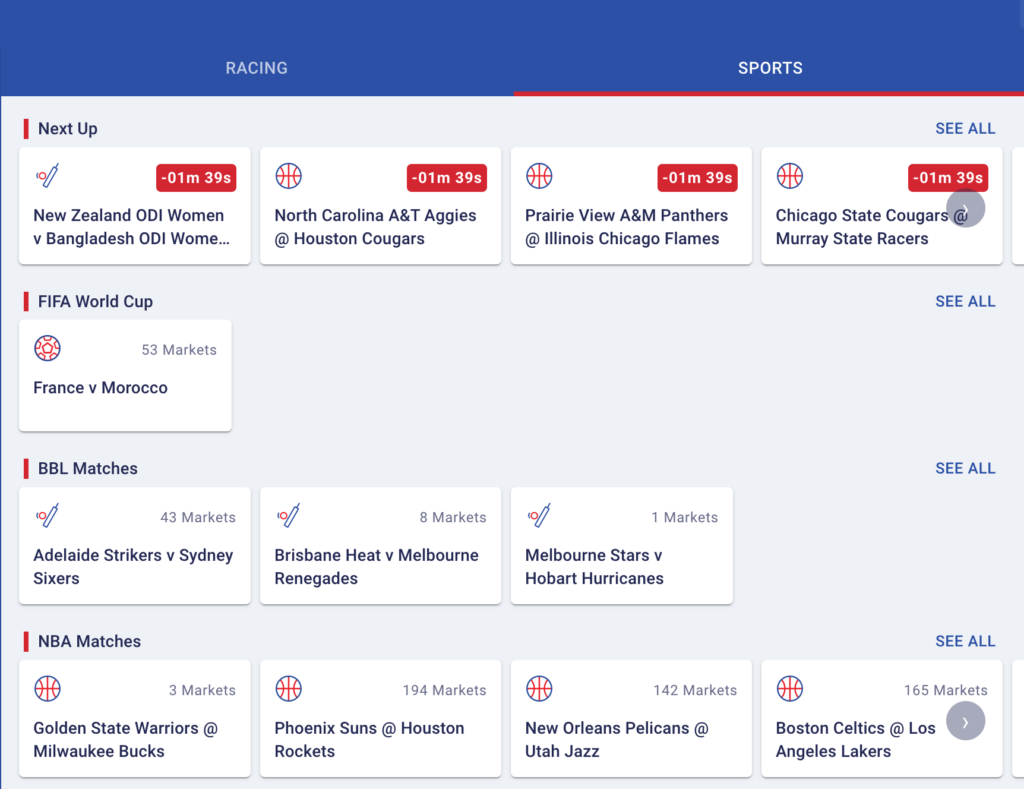Screen dimensions: 1024x789
Task: Click basketball icon on Prairie View A&M Panthers card
Action: tap(539, 176)
